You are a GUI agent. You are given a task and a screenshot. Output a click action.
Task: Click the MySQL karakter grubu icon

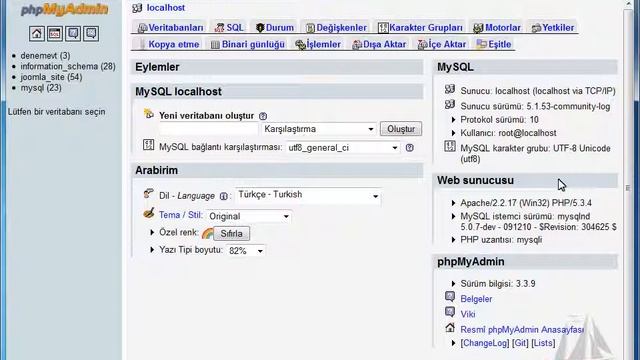(450, 146)
